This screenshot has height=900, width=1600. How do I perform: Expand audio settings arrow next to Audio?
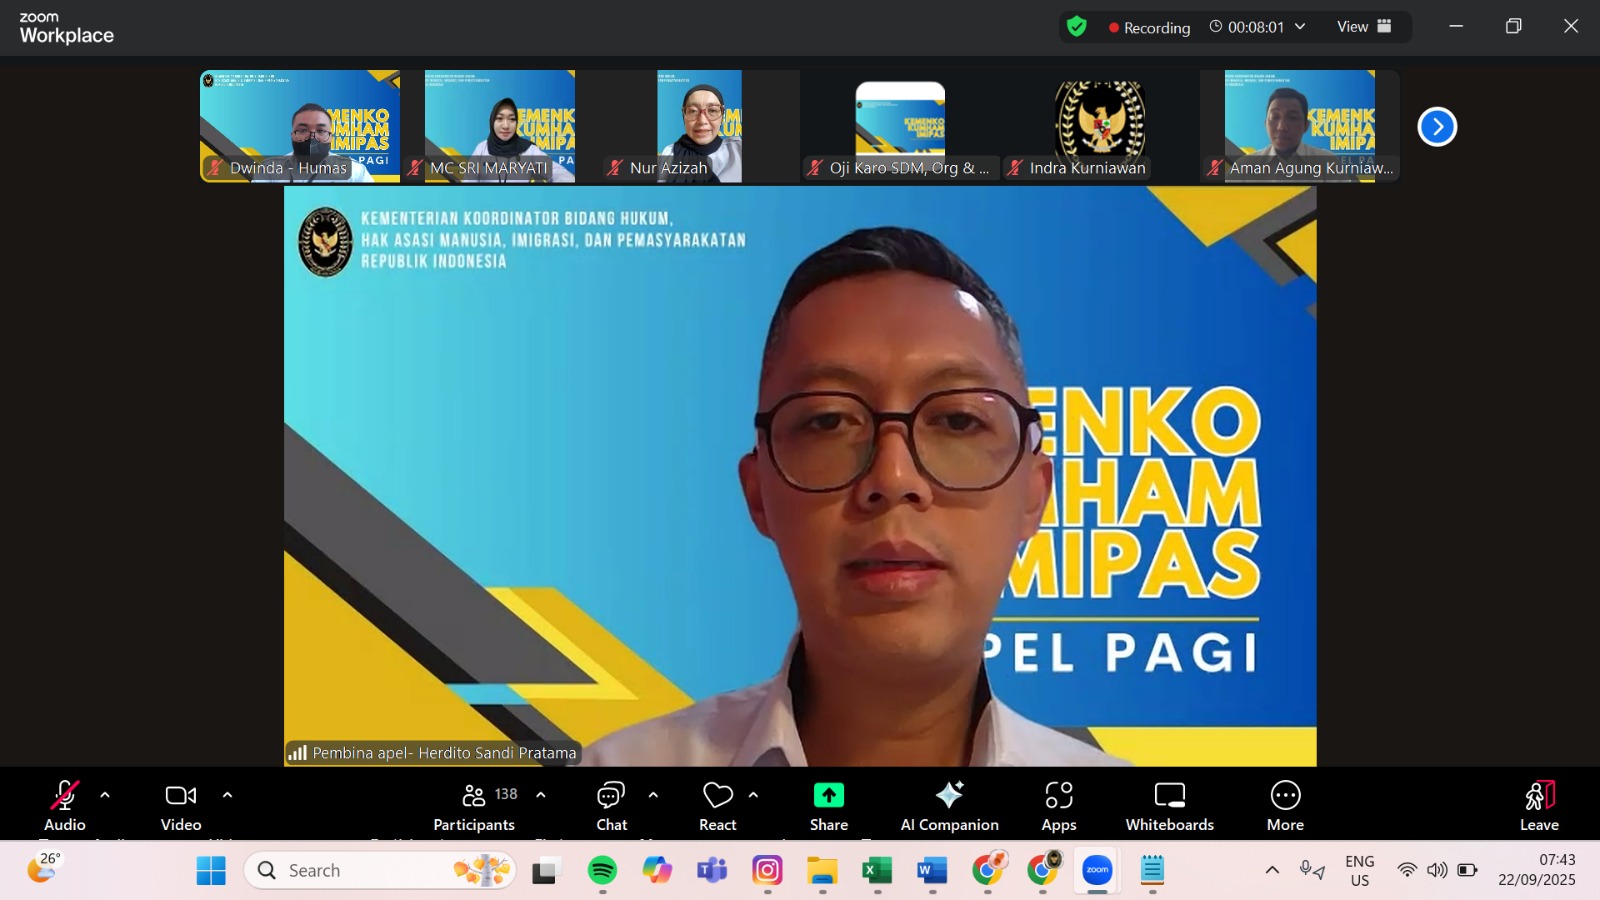pyautogui.click(x=105, y=796)
